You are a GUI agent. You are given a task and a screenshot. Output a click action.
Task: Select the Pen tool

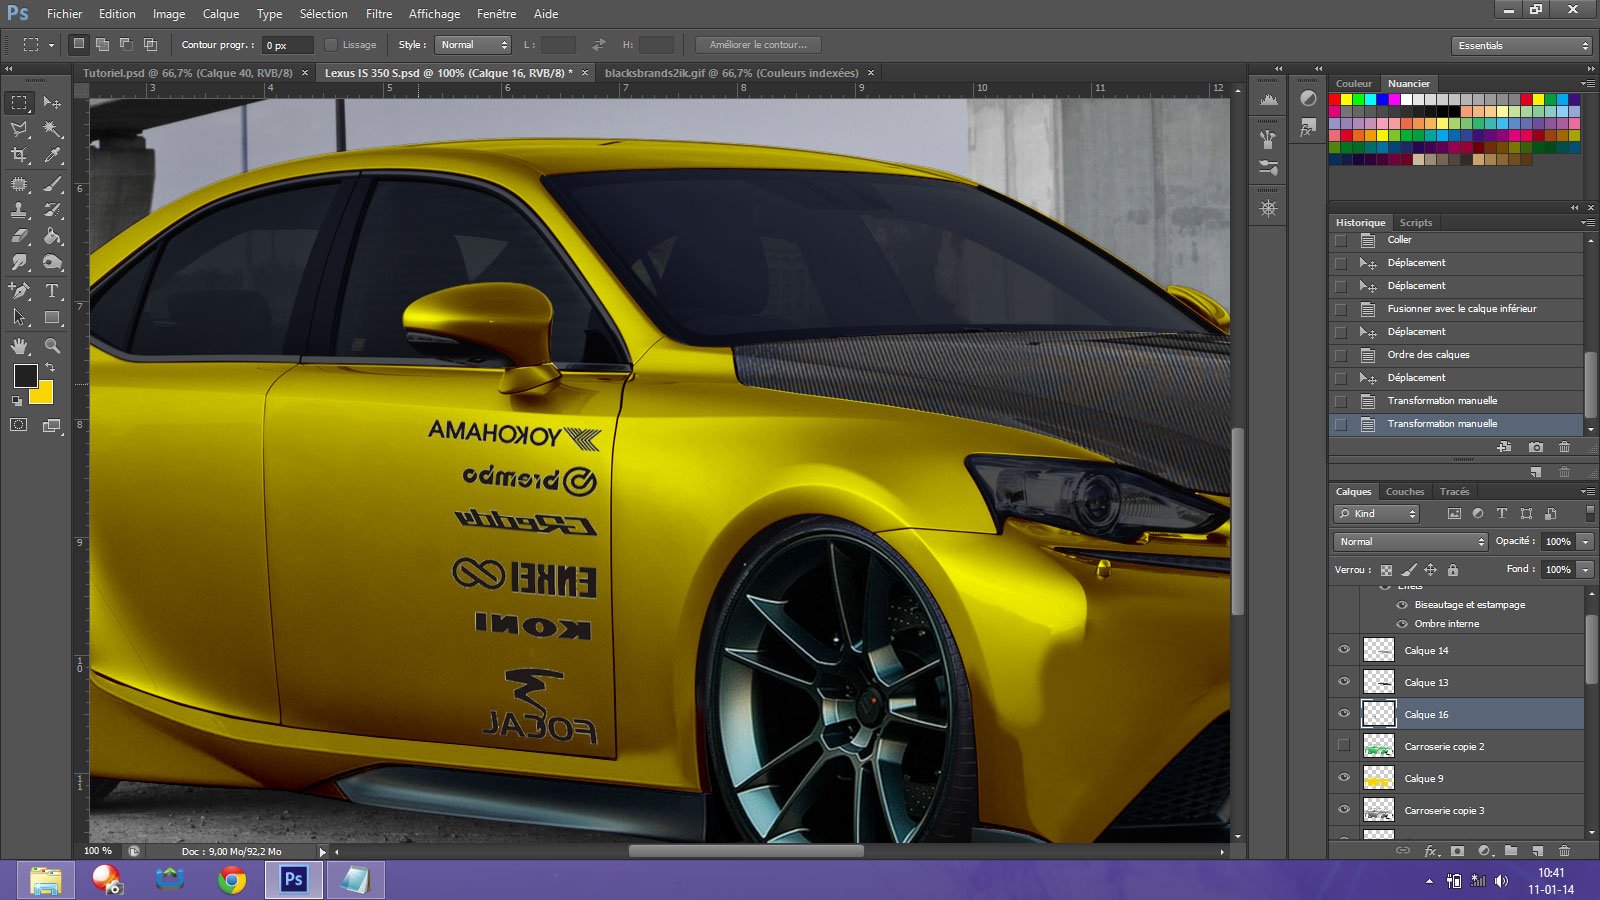19,291
